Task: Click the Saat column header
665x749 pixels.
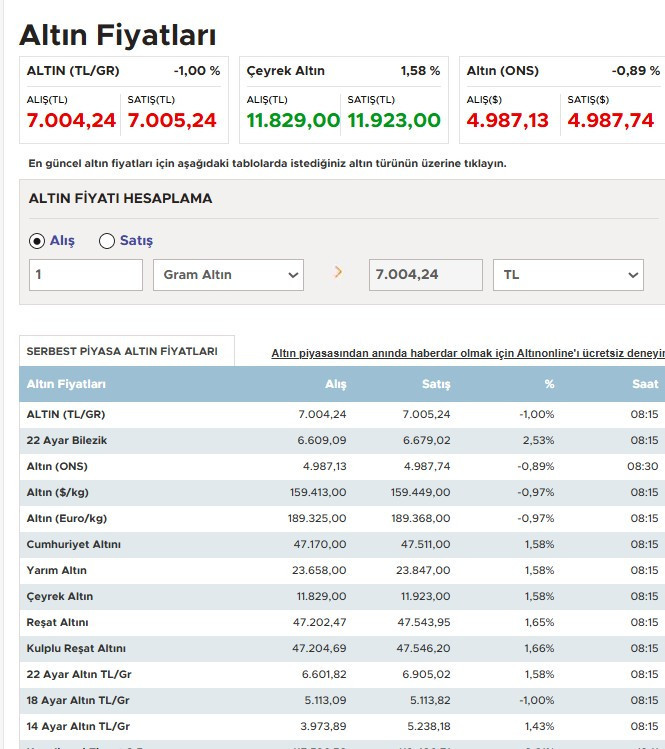Action: coord(644,384)
